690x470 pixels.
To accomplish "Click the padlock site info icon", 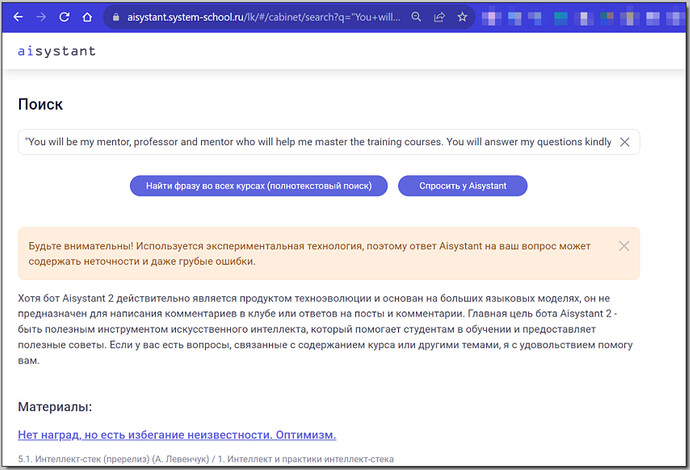I will (116, 17).
